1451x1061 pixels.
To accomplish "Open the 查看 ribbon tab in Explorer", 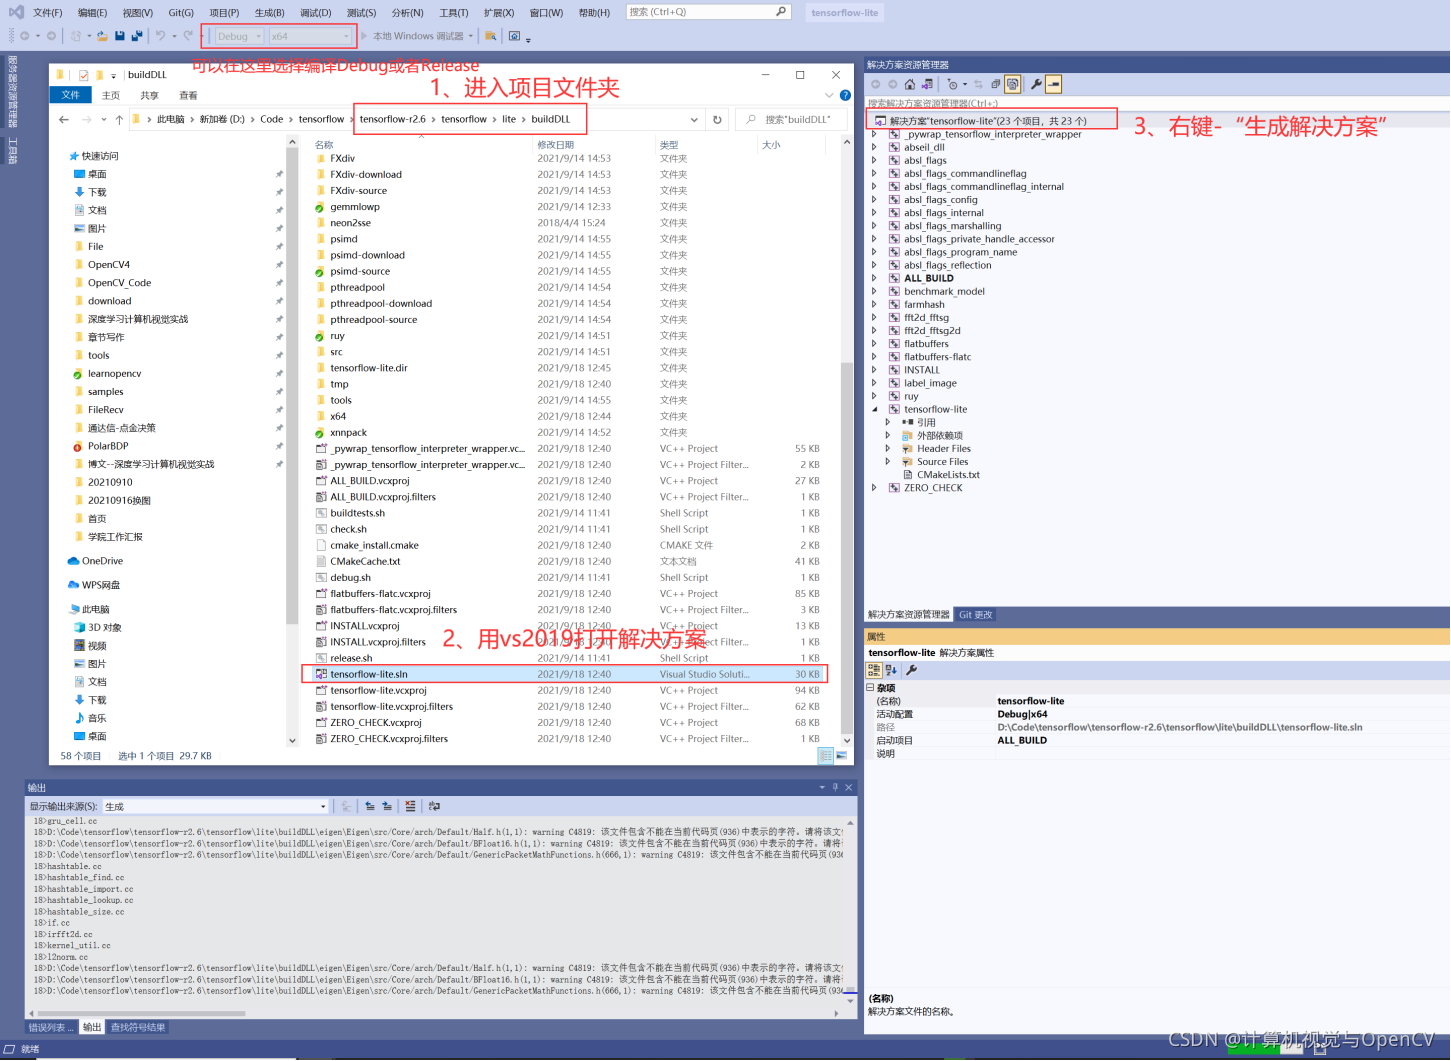I will pyautogui.click(x=188, y=96).
